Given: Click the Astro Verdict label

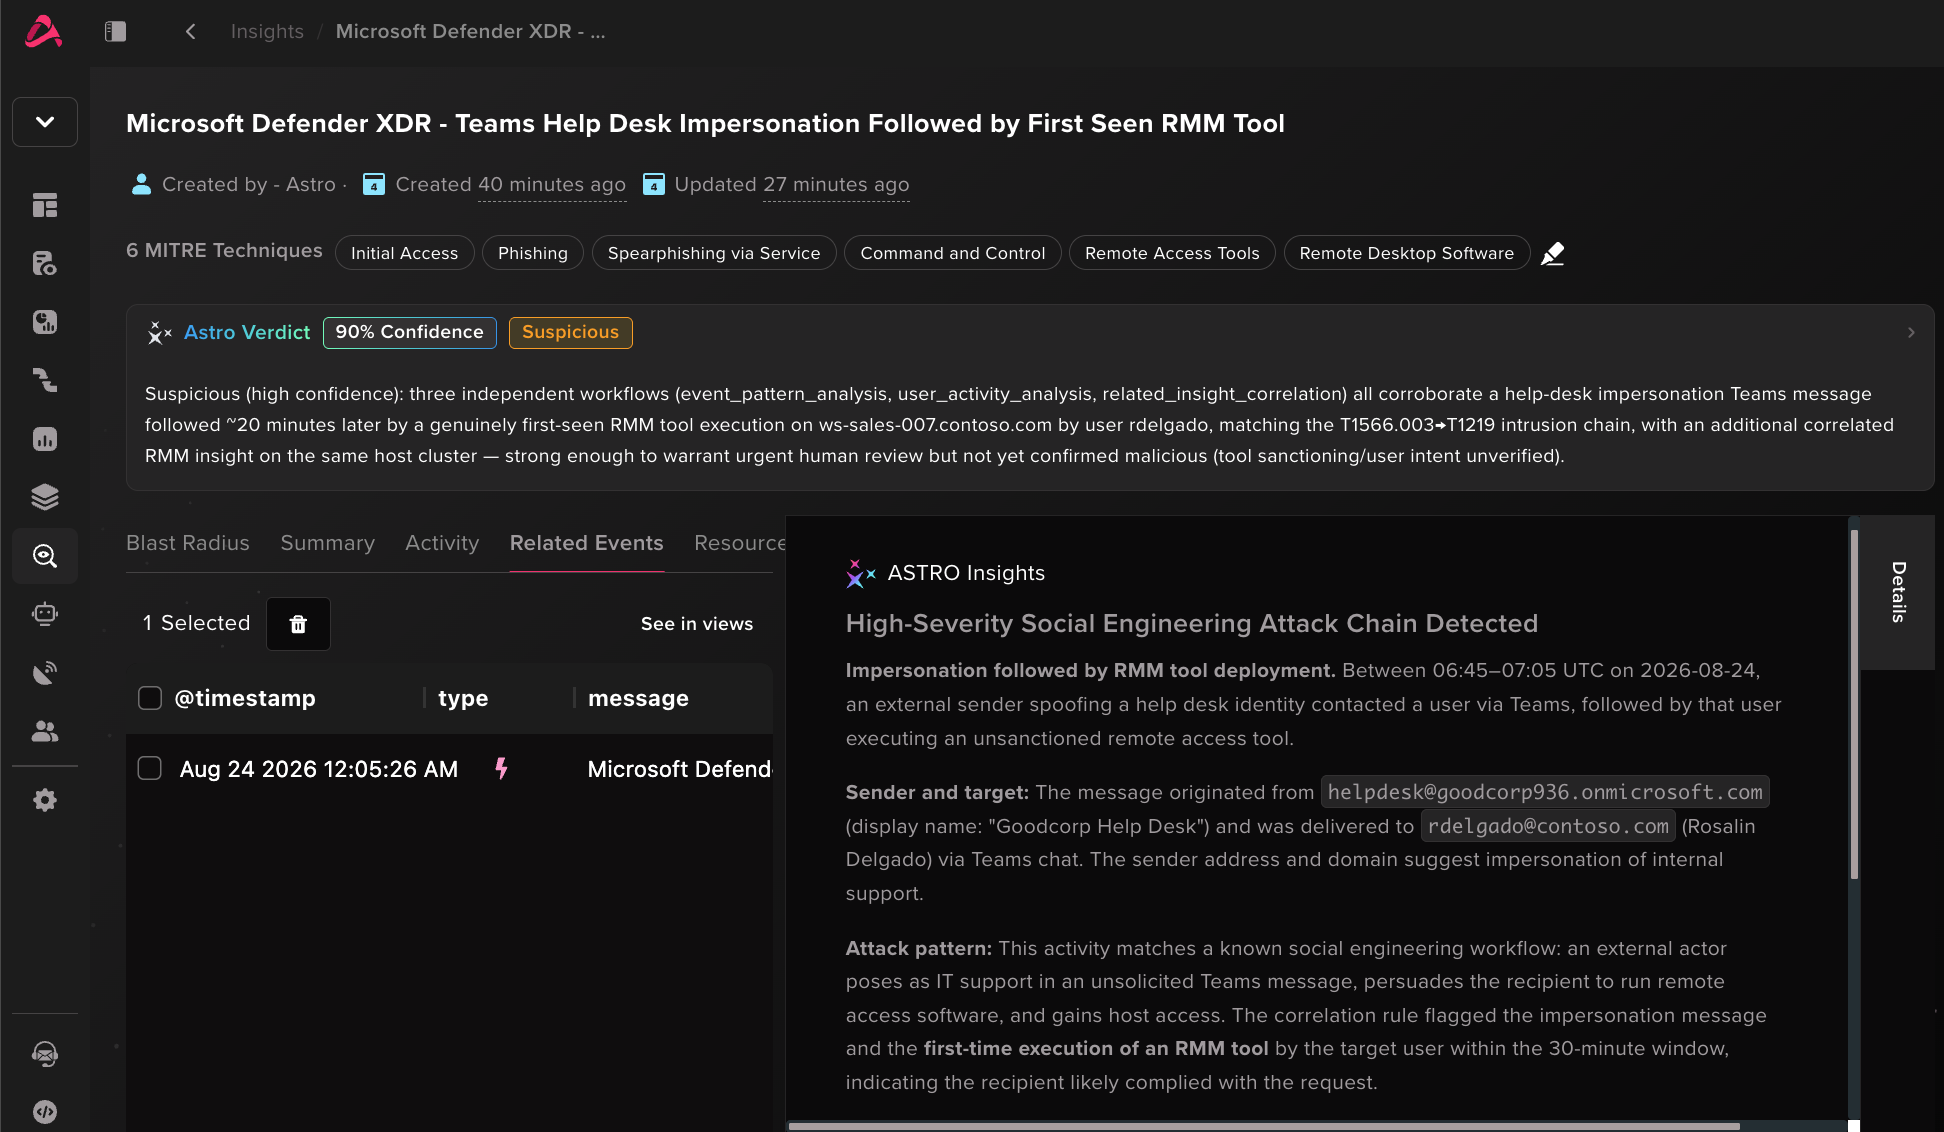Looking at the screenshot, I should click(x=247, y=332).
